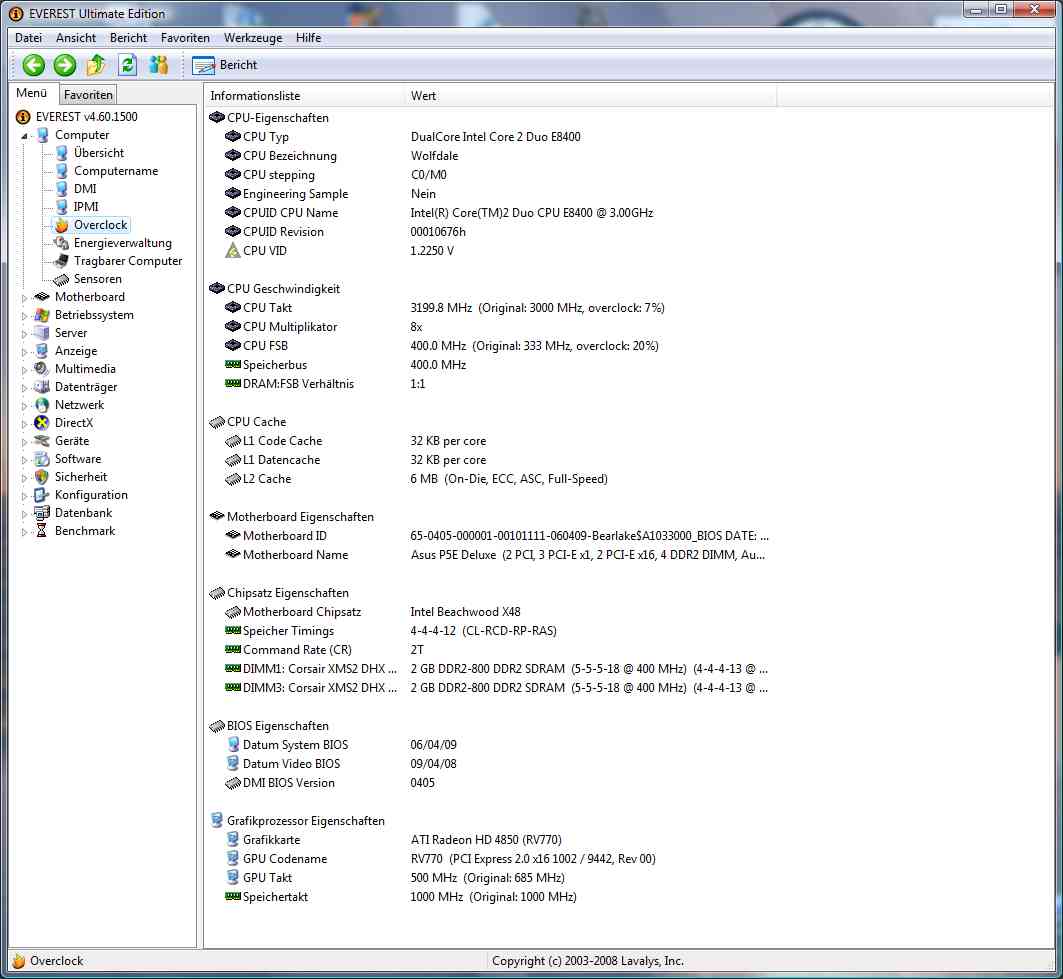Select Computername icon in tree
The width and height of the screenshot is (1063, 979).
[62, 171]
